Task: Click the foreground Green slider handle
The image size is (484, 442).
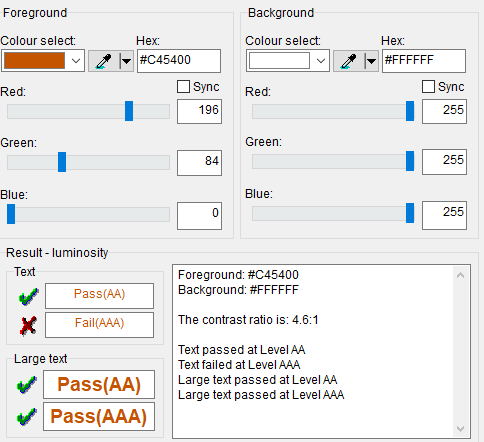Action: [62, 162]
